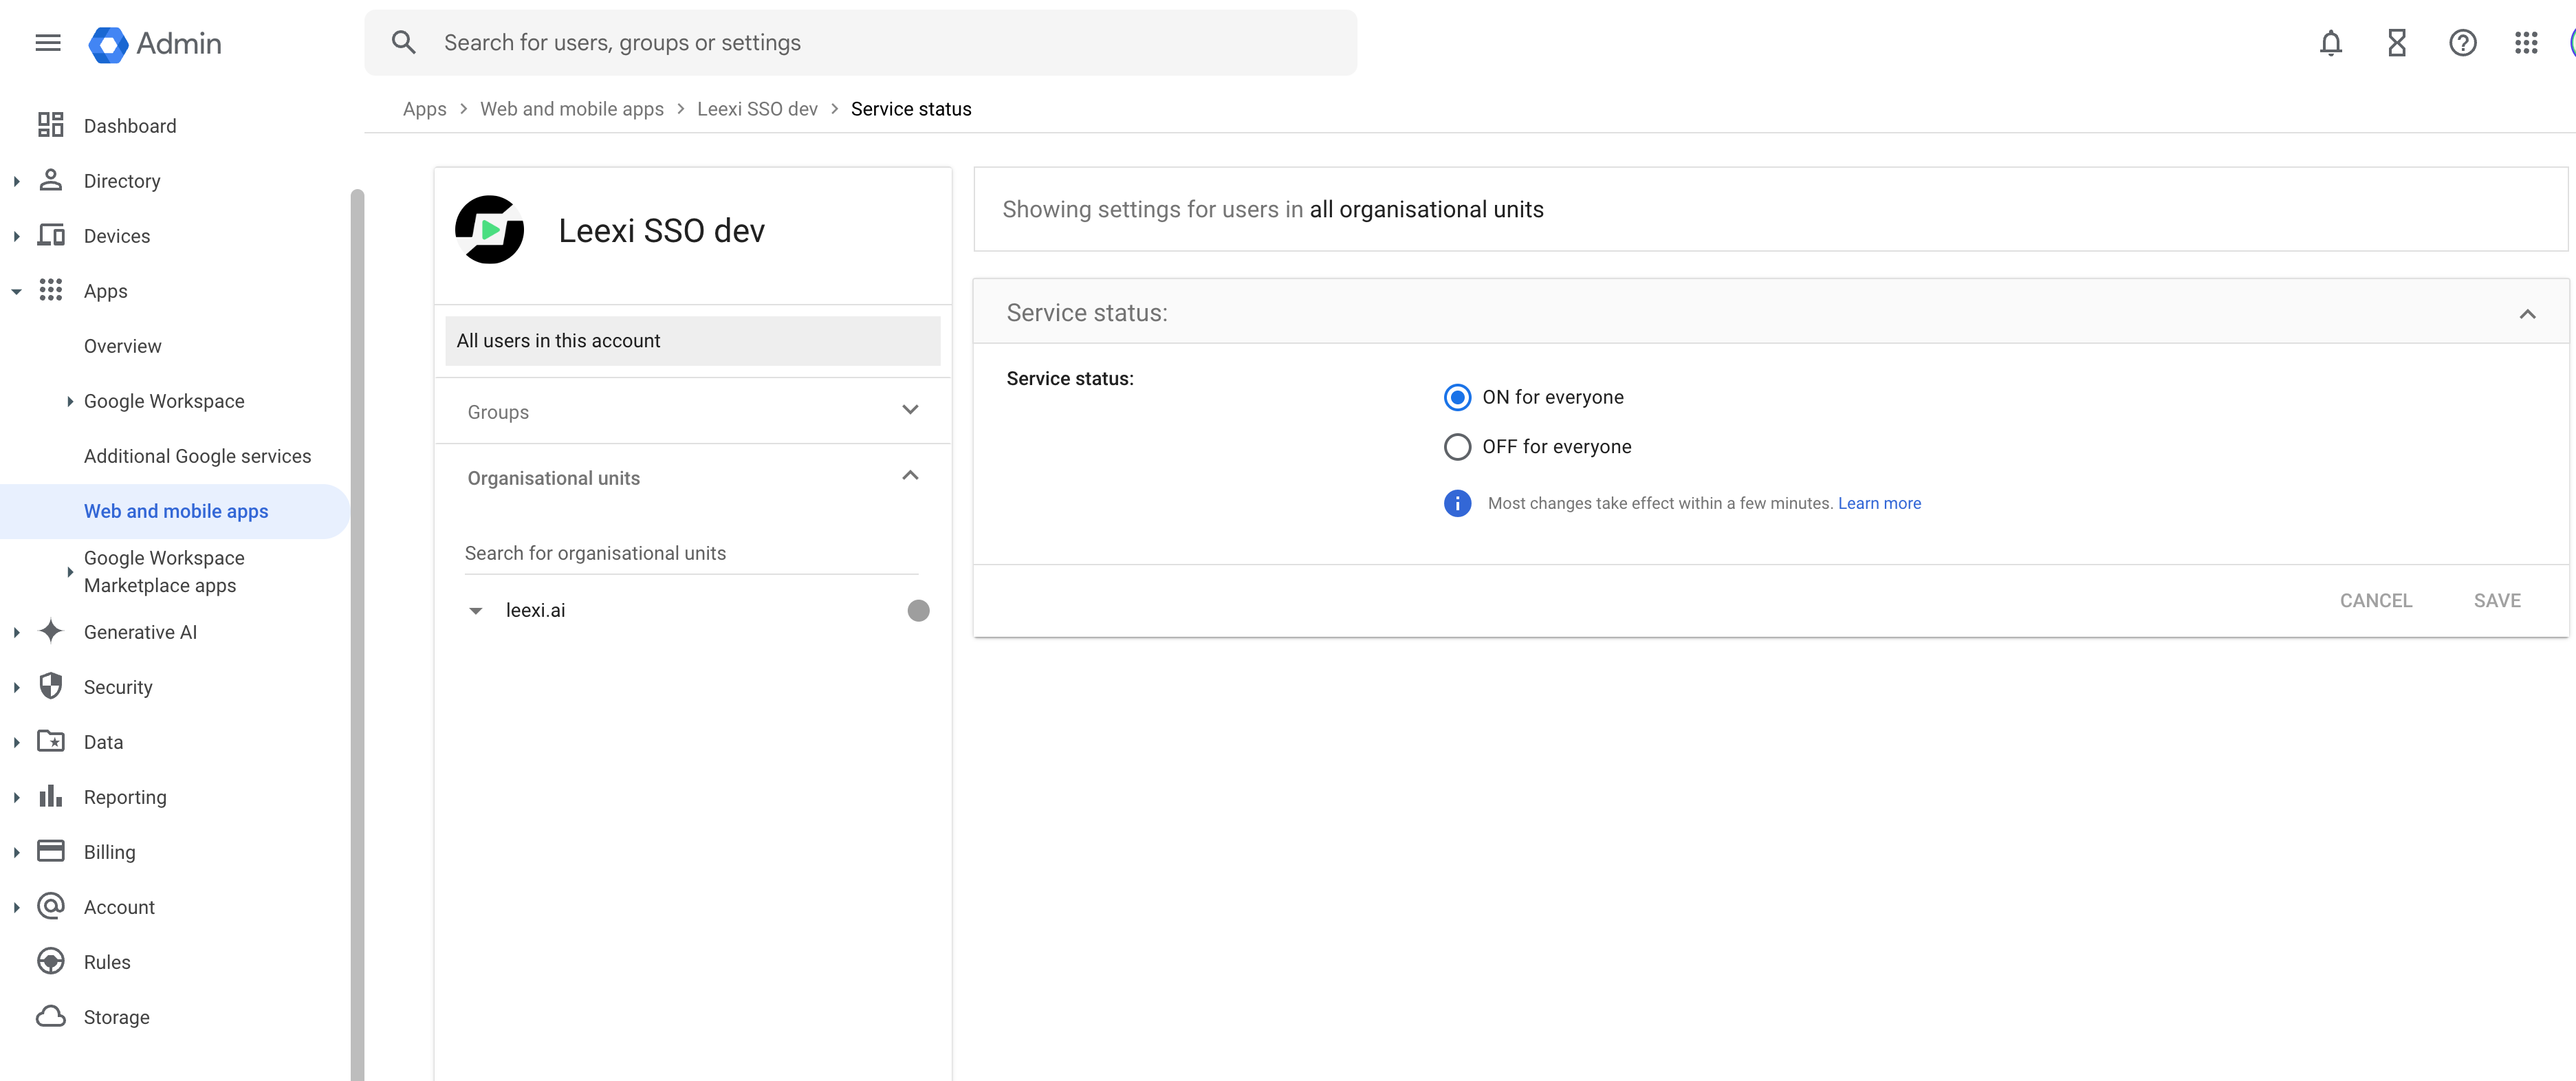Click the search users, groups or settings field

[860, 43]
